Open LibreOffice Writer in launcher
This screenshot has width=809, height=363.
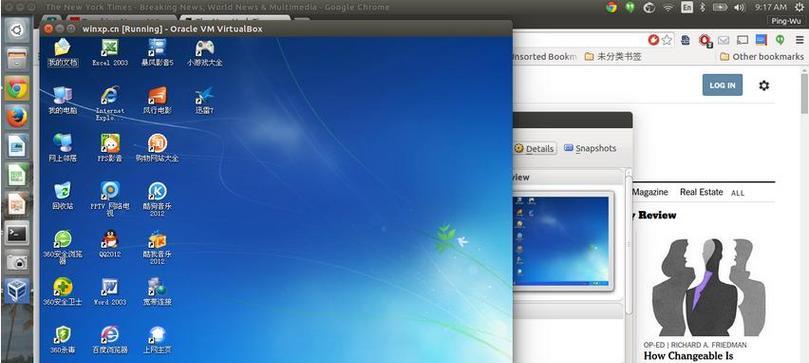(17, 147)
